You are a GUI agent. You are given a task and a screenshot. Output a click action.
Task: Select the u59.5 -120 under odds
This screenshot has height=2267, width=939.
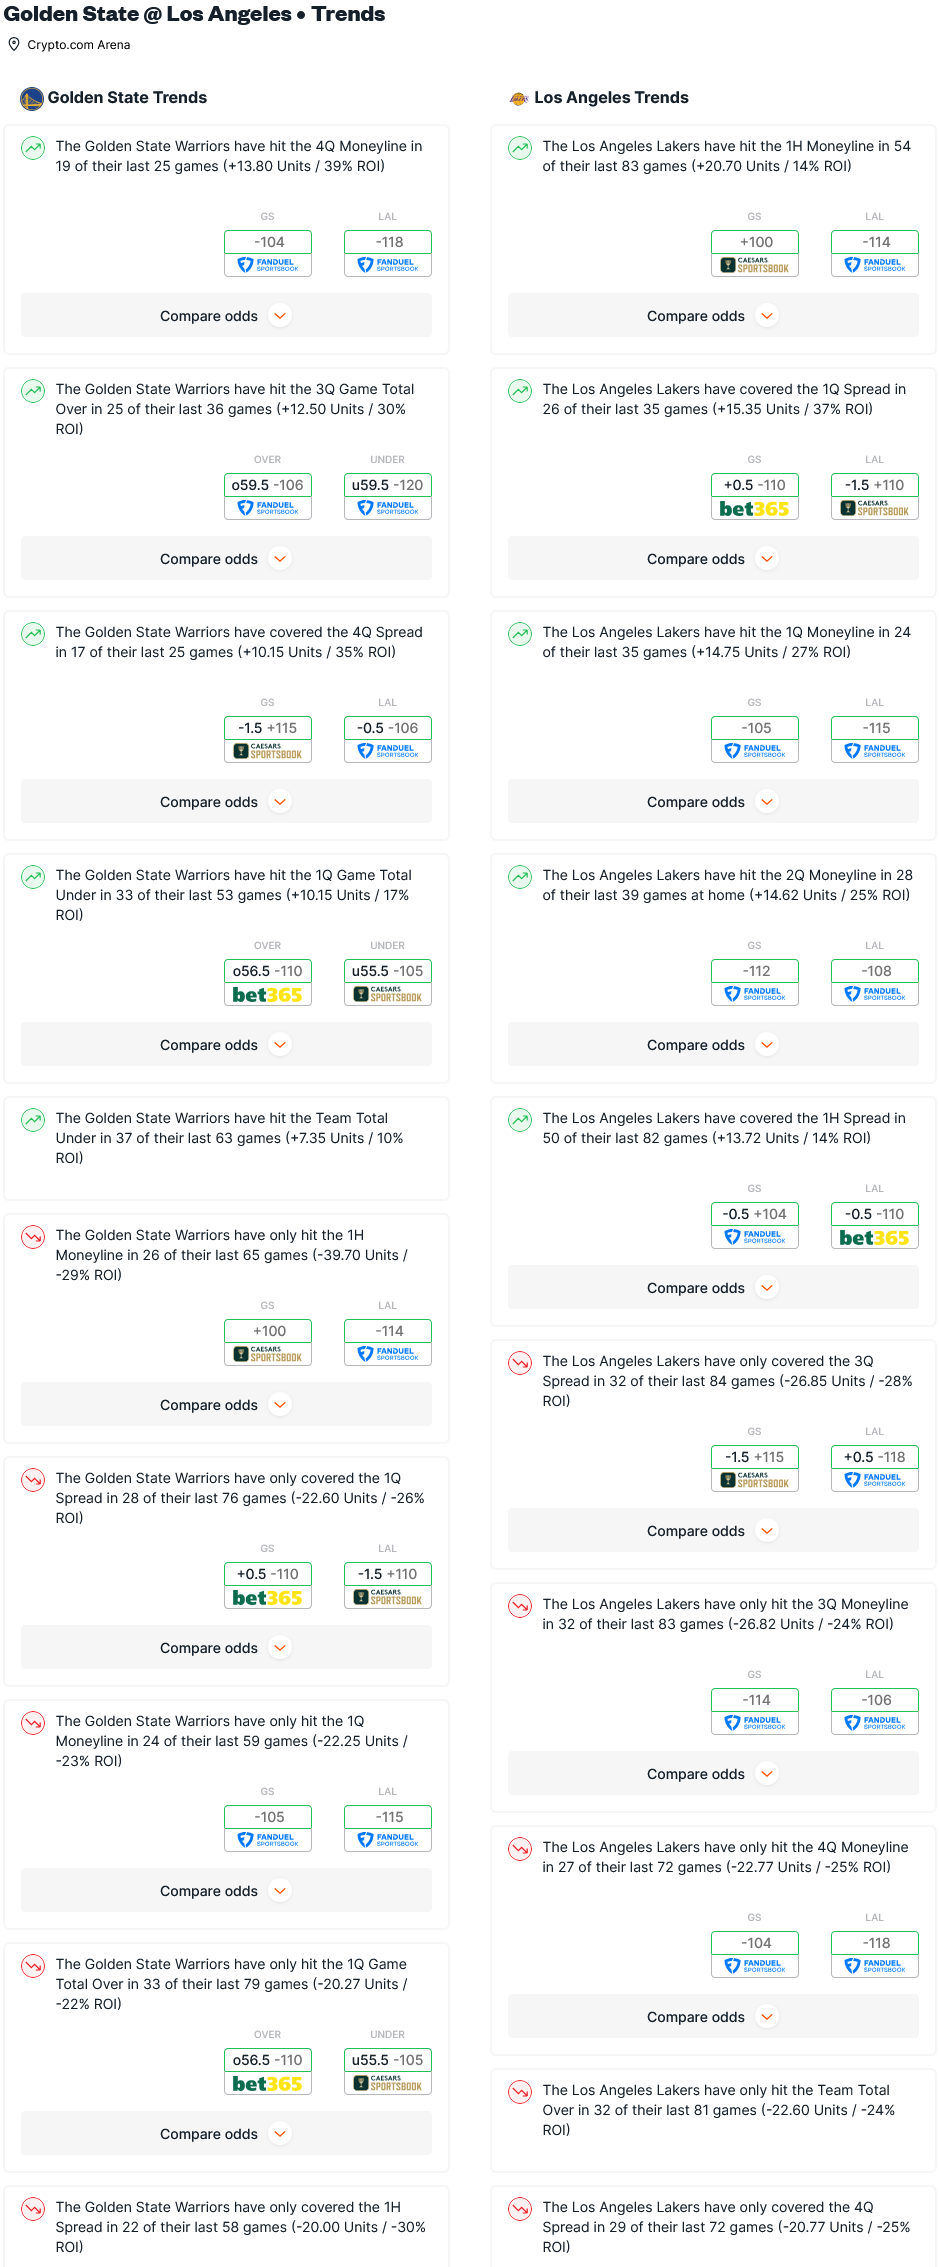click(x=387, y=485)
